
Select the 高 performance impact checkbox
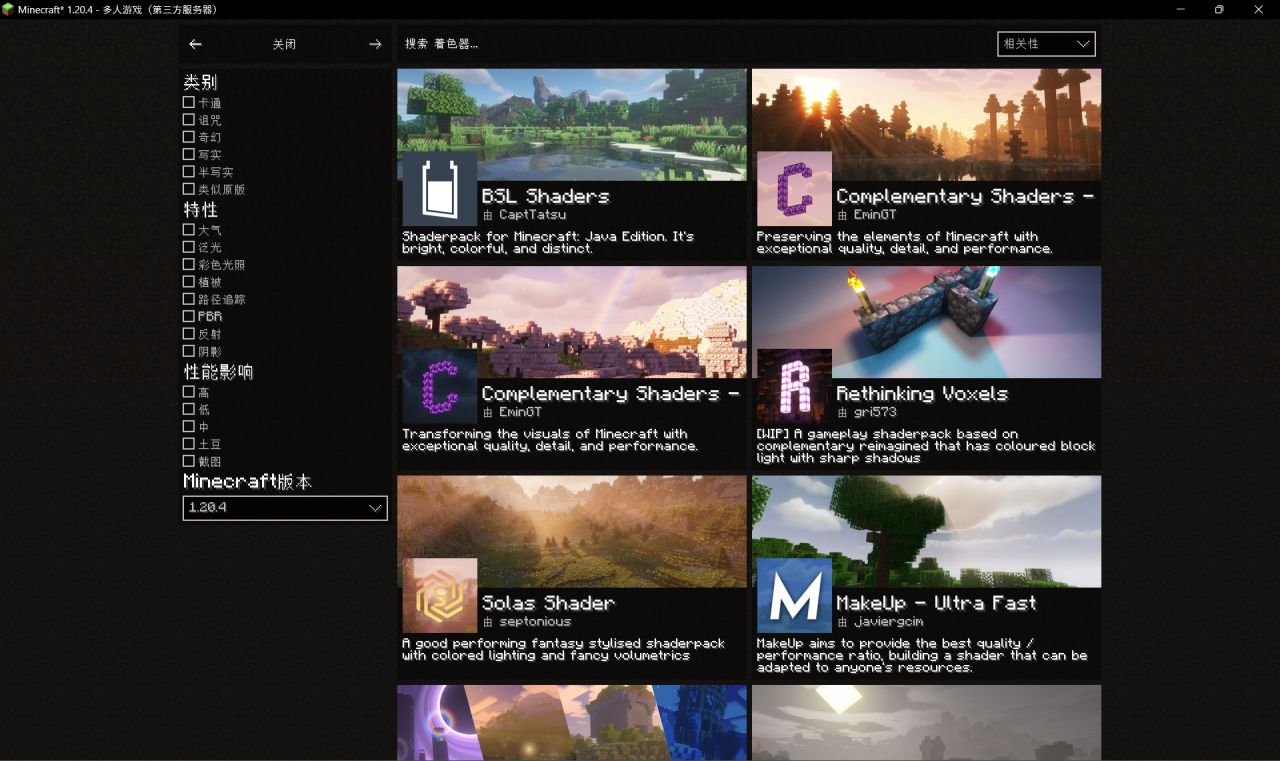[x=189, y=392]
